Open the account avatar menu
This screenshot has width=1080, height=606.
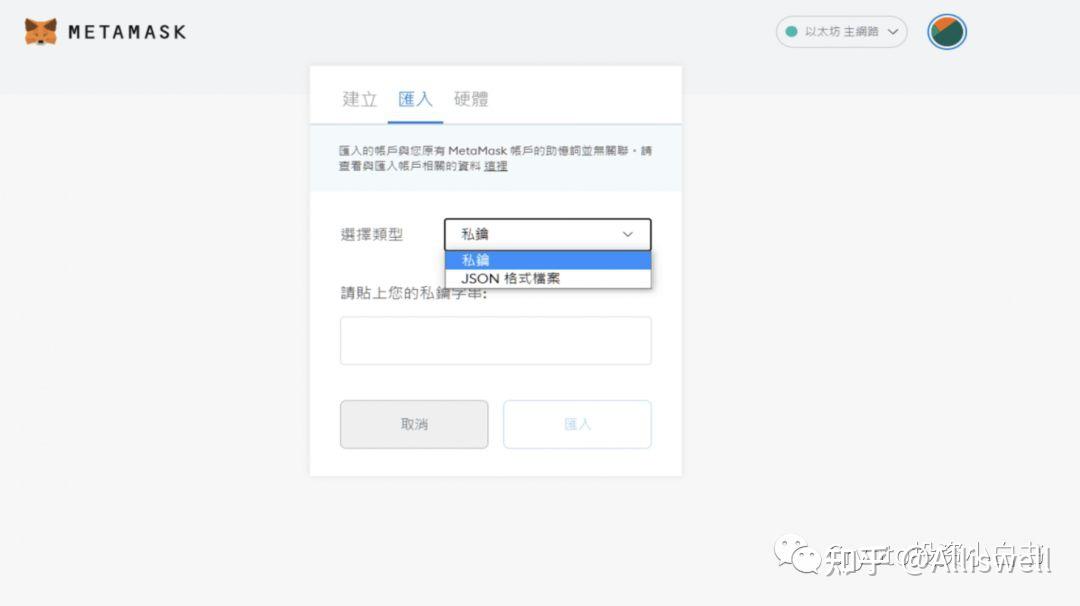coord(946,32)
